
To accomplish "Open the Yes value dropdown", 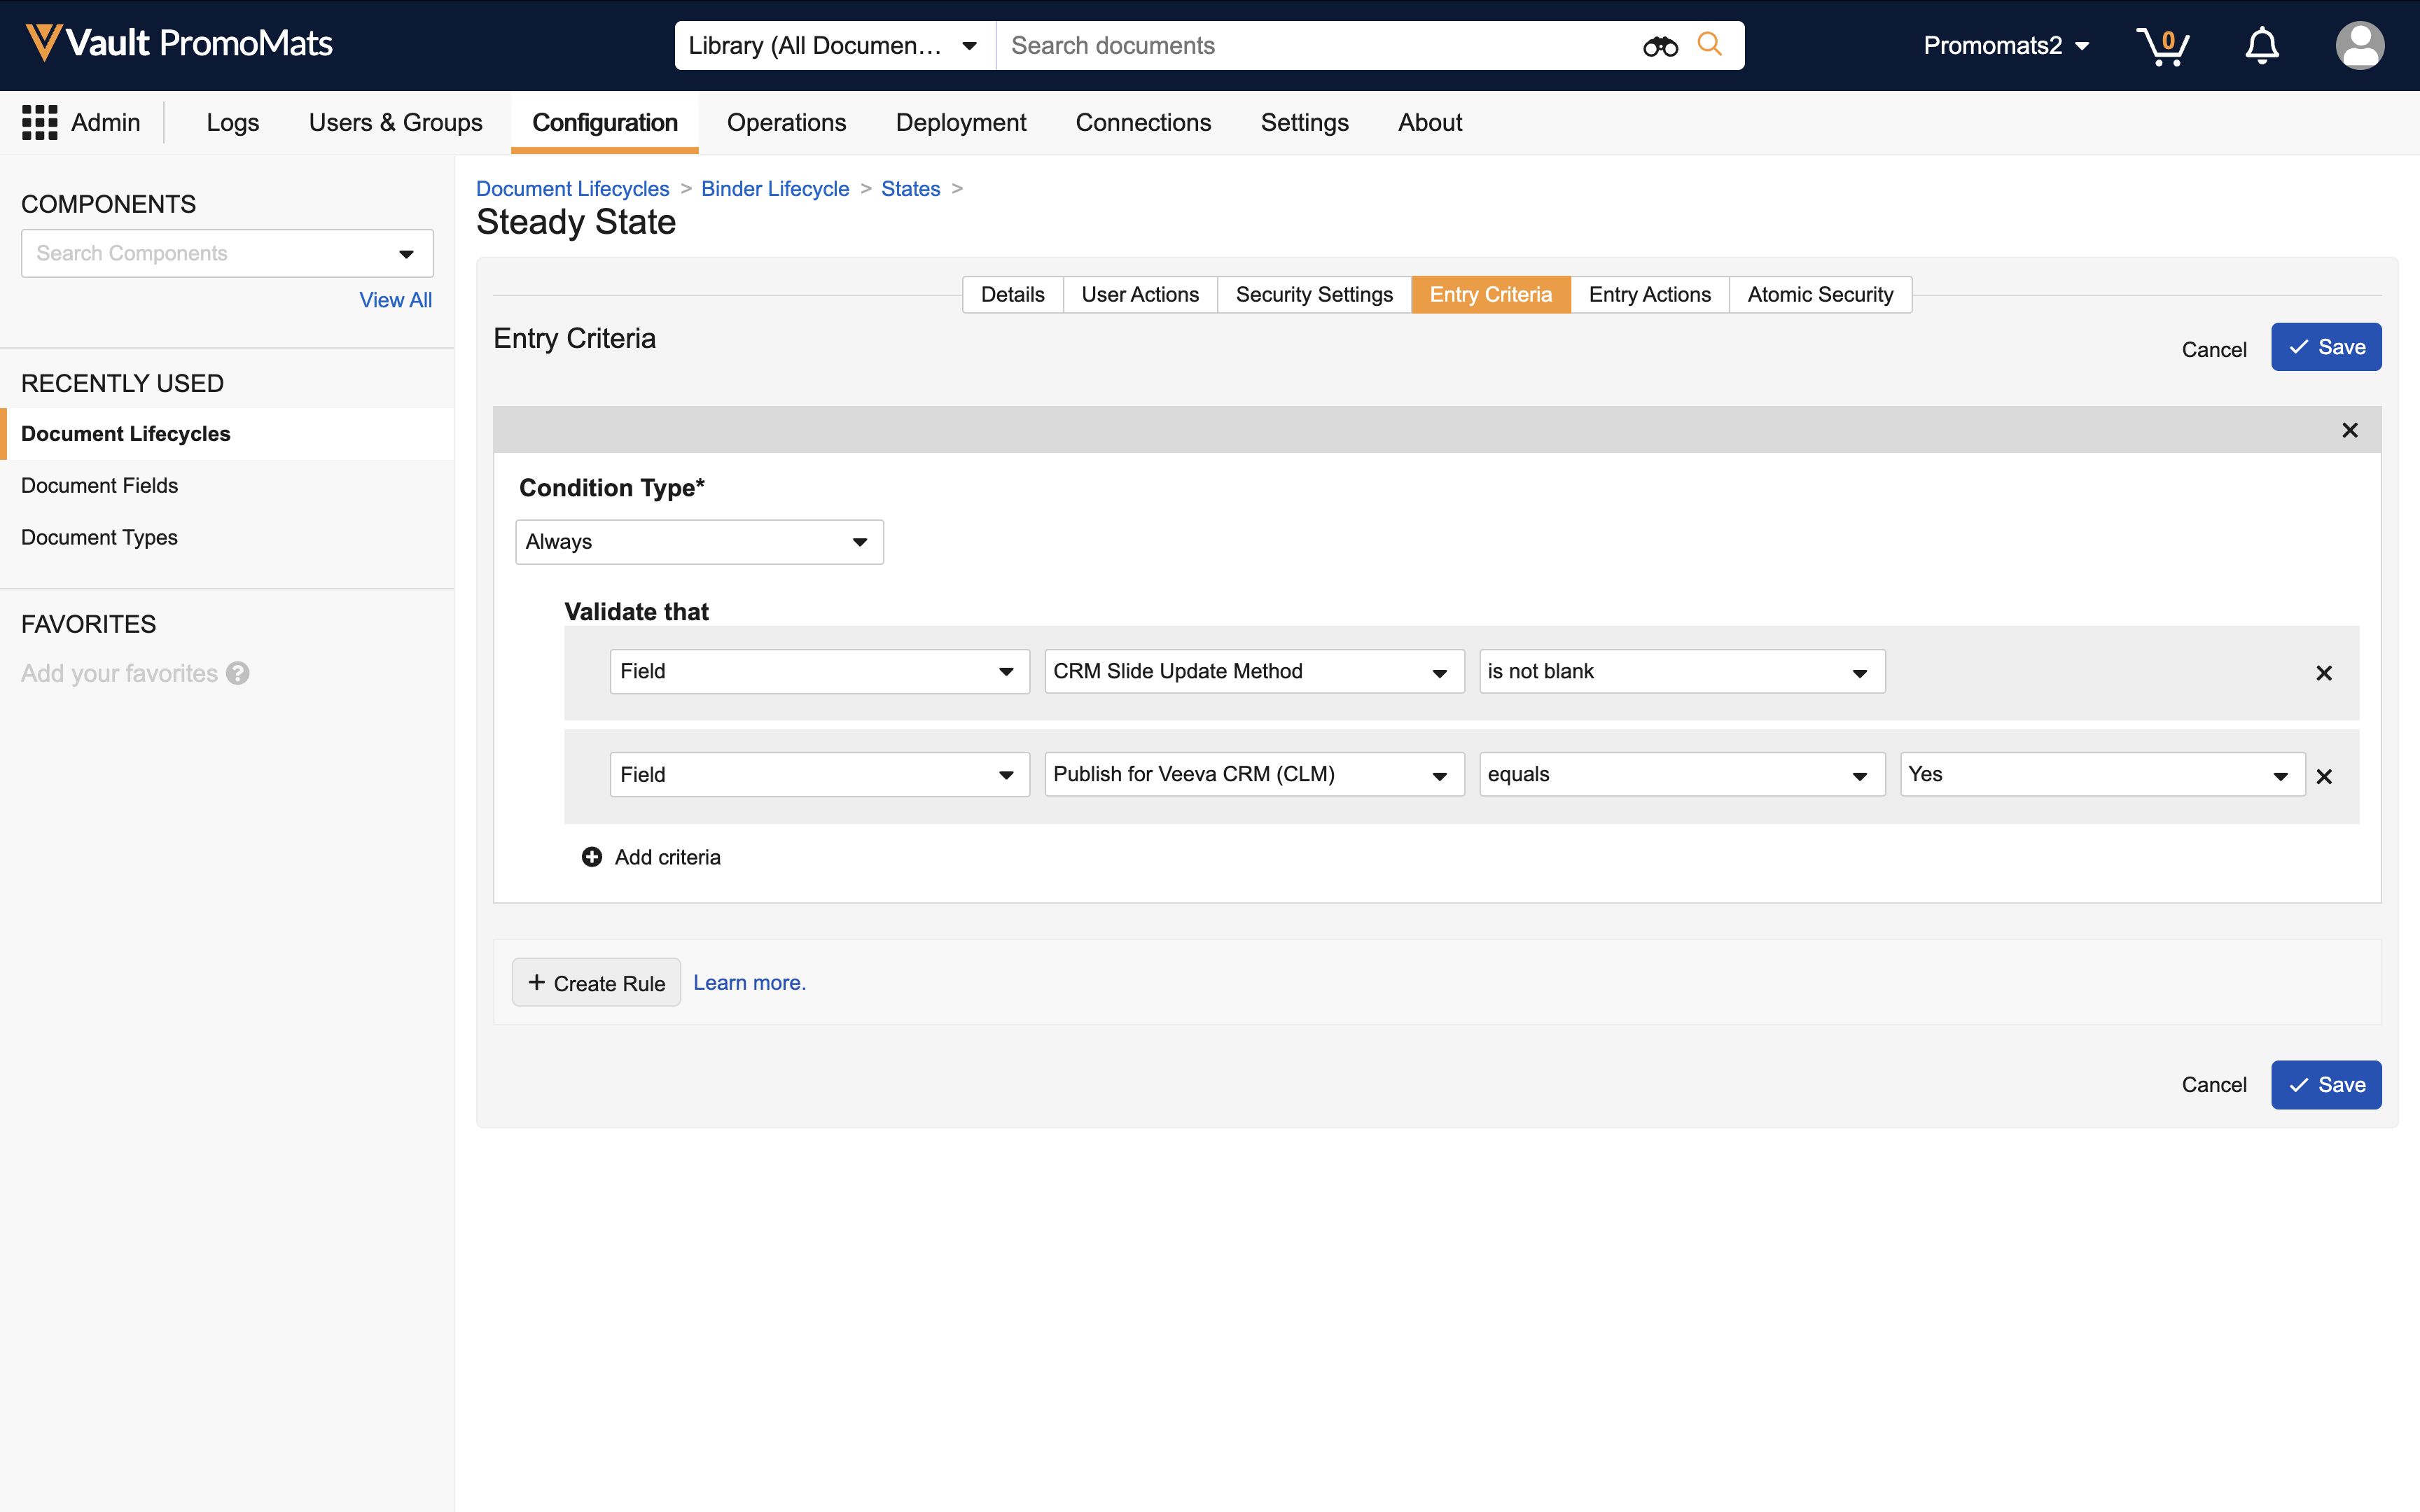I will pyautogui.click(x=2101, y=775).
